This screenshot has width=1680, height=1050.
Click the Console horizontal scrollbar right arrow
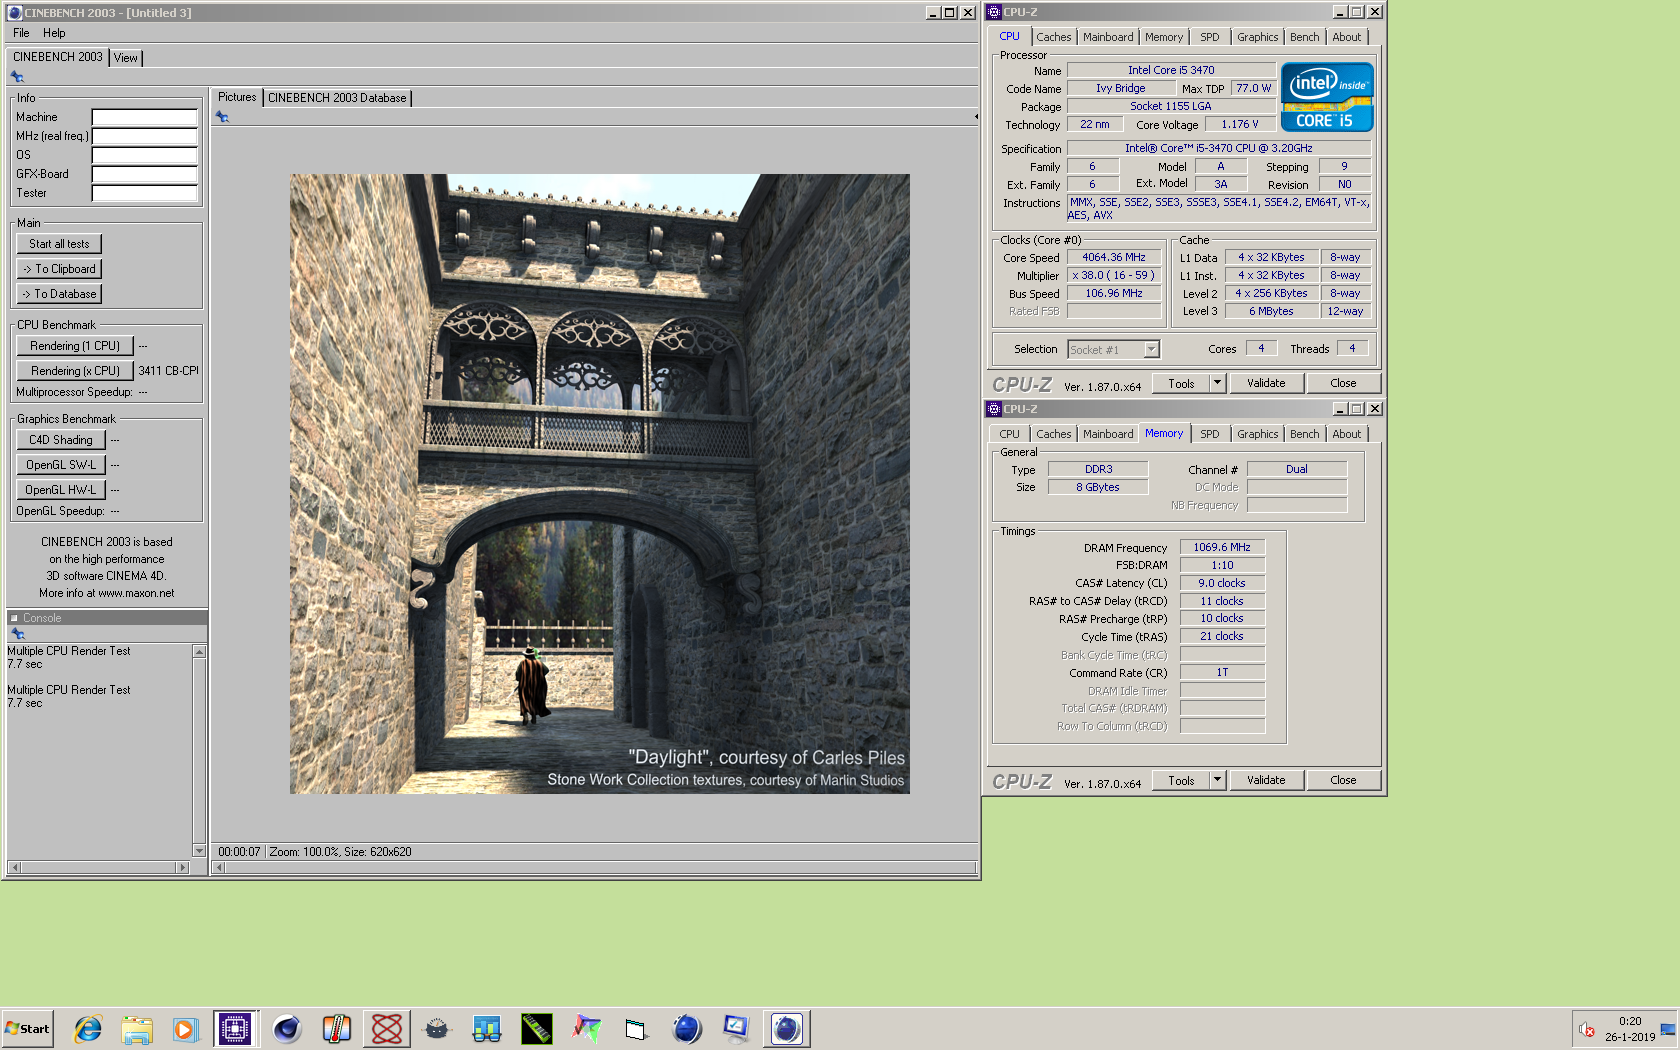(182, 867)
